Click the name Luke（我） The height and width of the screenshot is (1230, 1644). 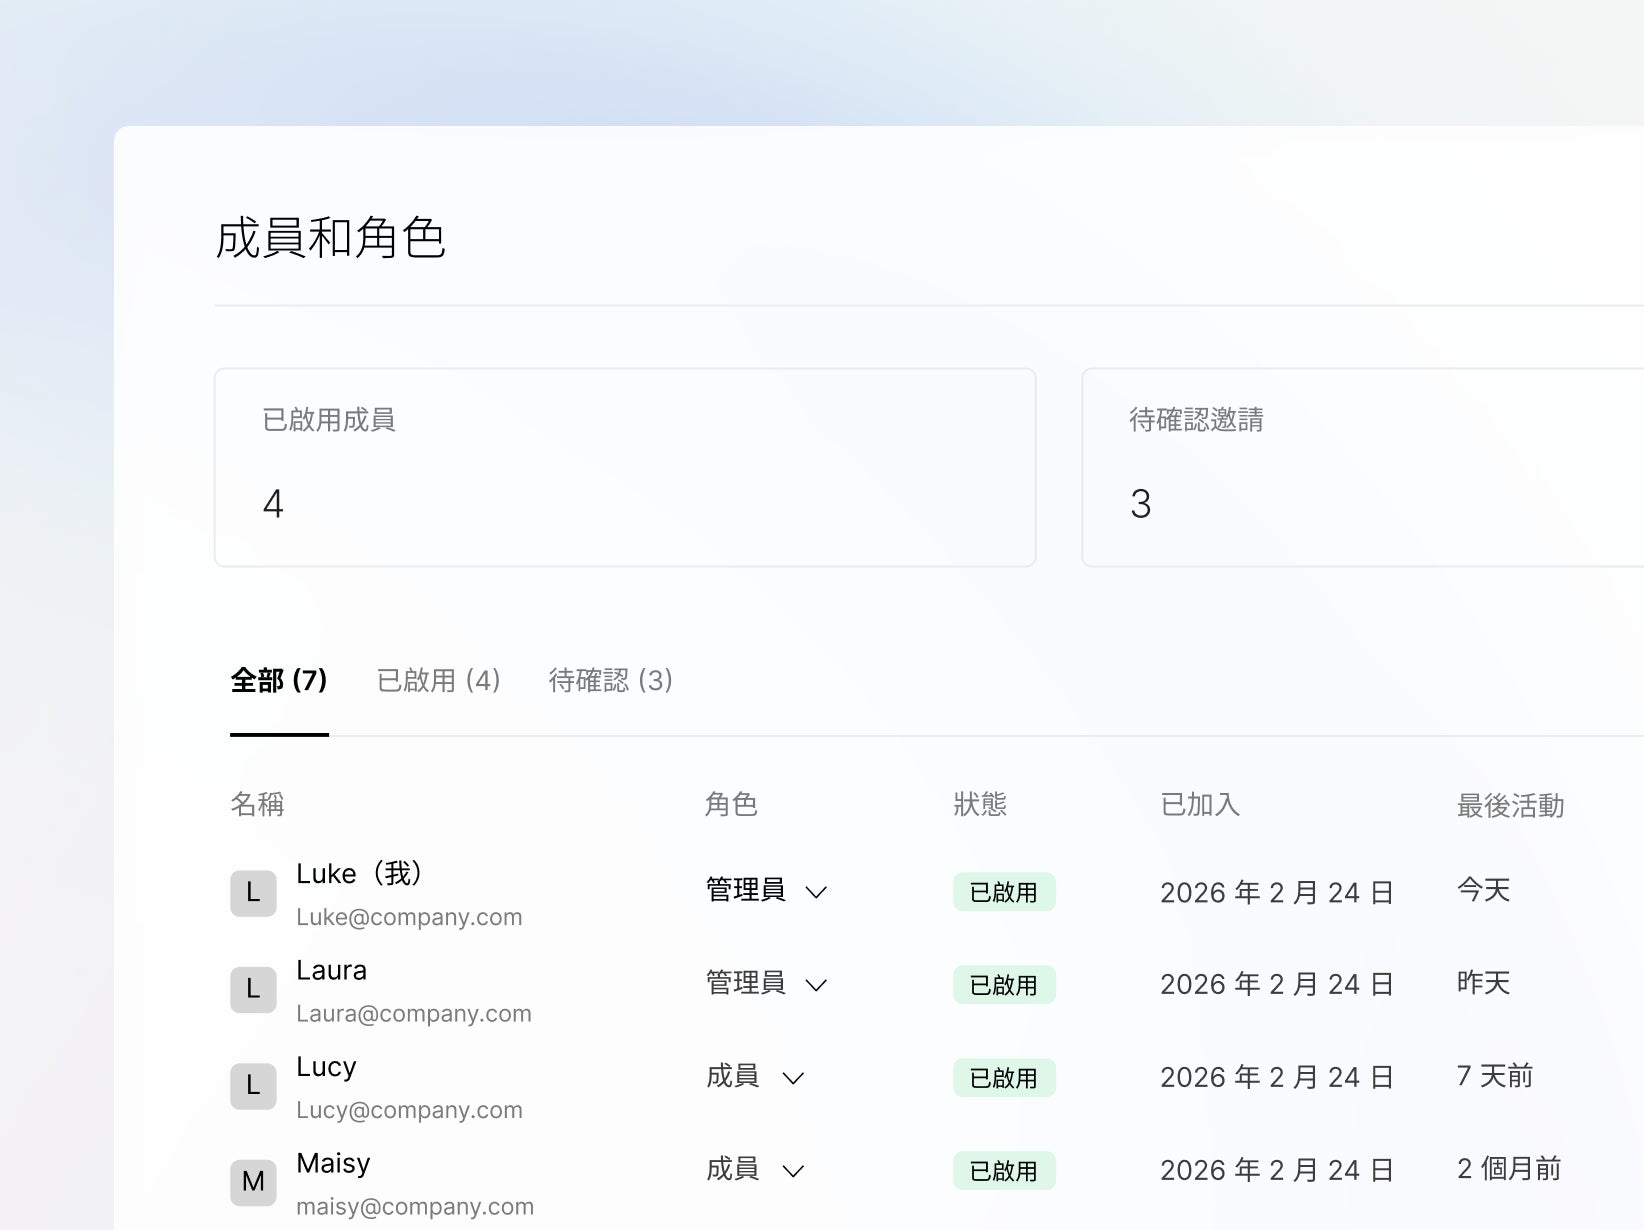pos(360,873)
